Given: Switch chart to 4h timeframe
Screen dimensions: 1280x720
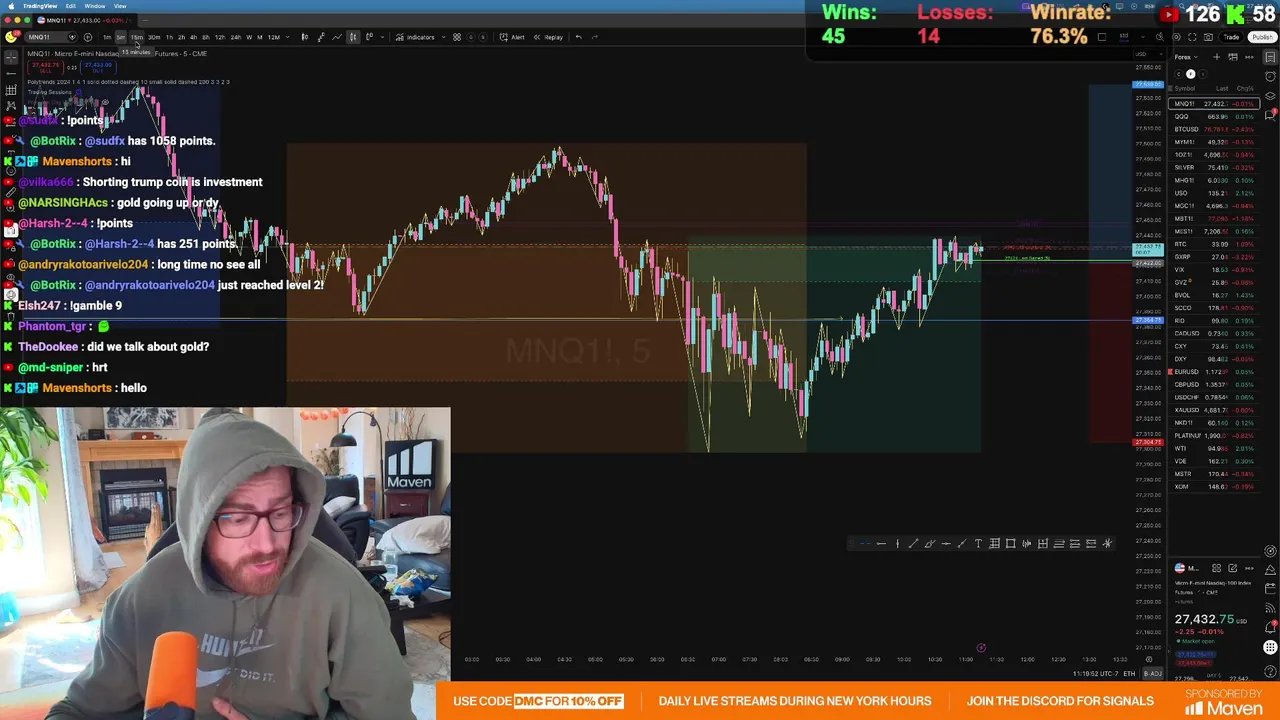Looking at the screenshot, I should [193, 37].
